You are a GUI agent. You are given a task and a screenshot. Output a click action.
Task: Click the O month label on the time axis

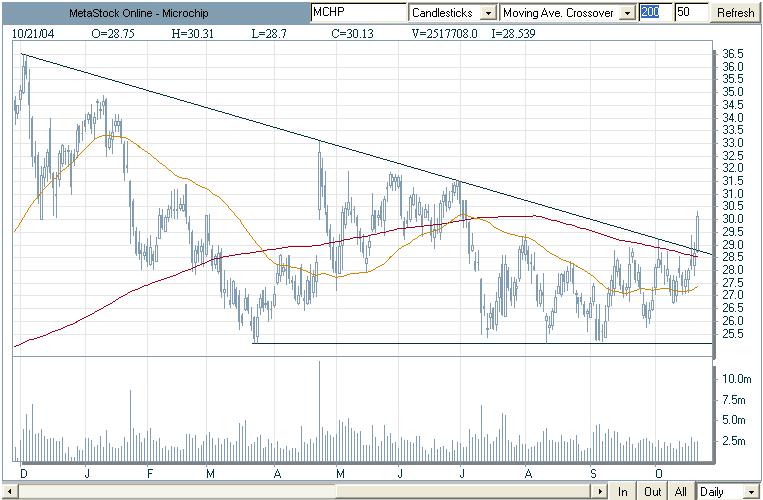coord(658,473)
